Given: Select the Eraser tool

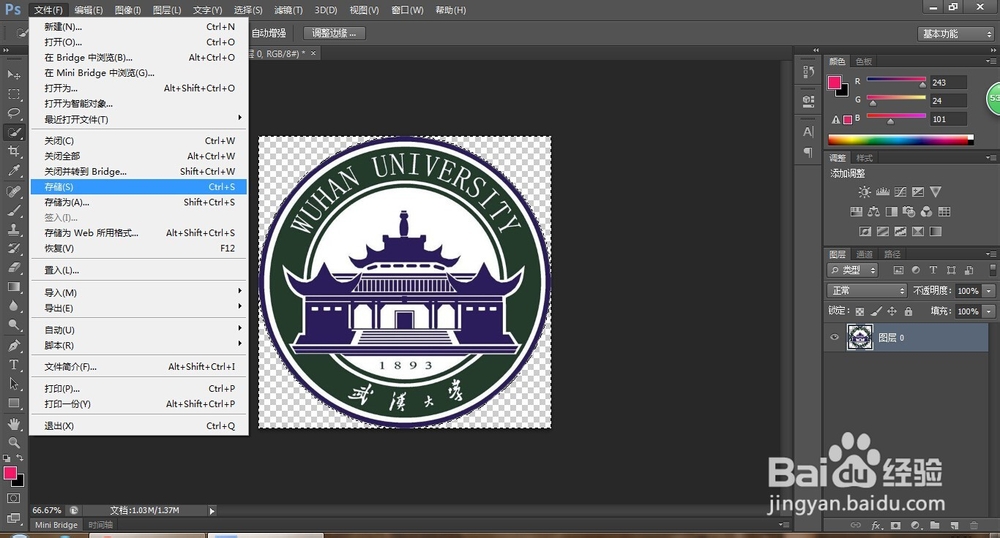Looking at the screenshot, I should (x=13, y=268).
